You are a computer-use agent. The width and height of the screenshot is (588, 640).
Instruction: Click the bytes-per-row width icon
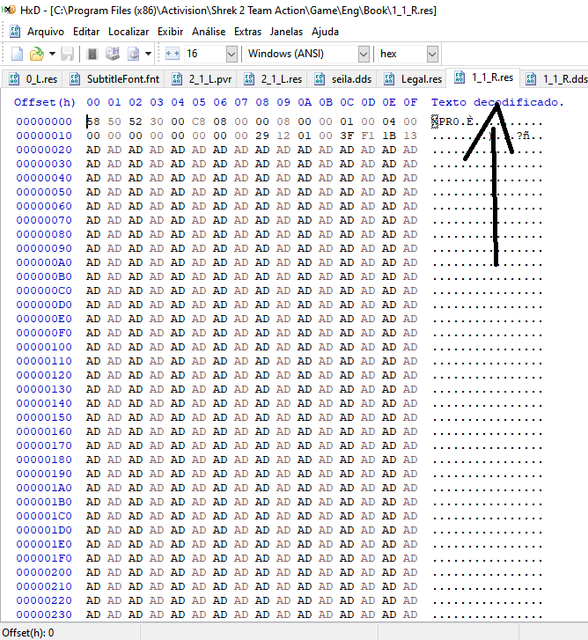[172, 54]
